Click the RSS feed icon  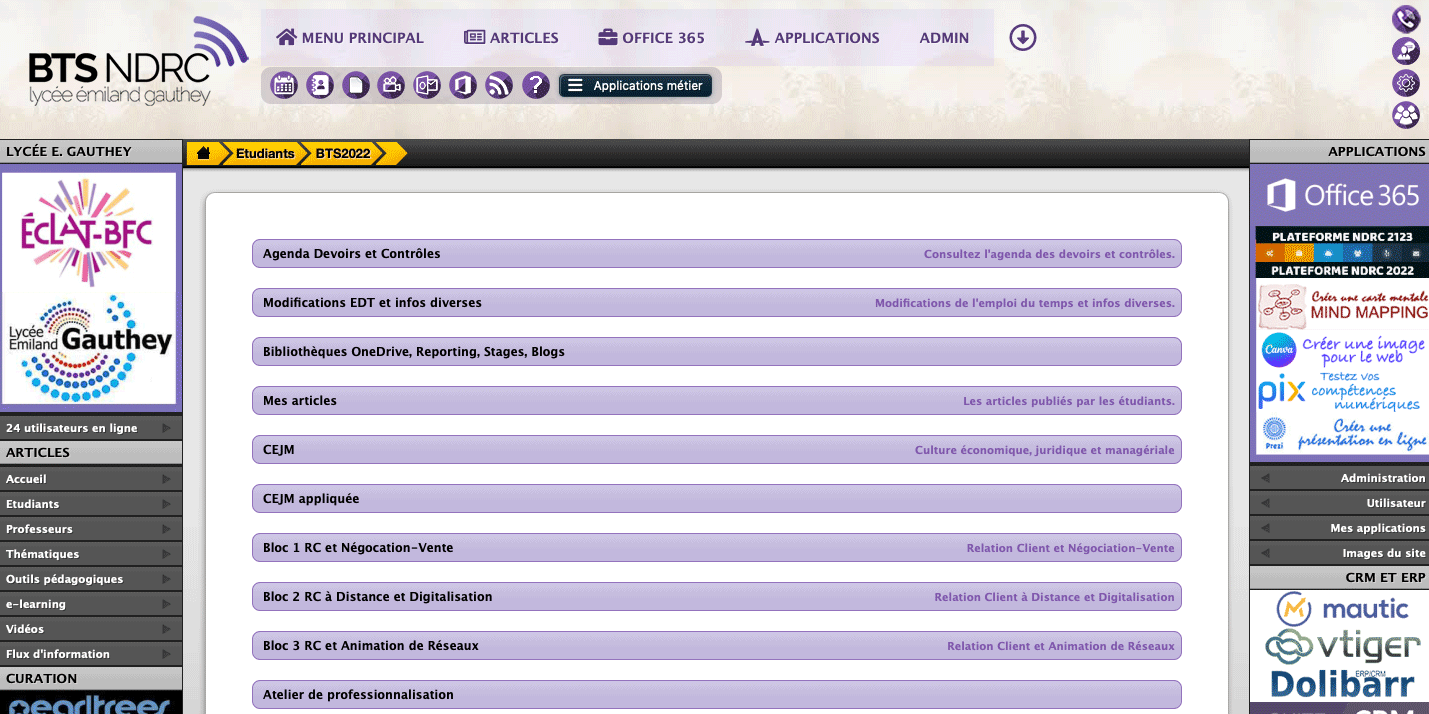(499, 85)
